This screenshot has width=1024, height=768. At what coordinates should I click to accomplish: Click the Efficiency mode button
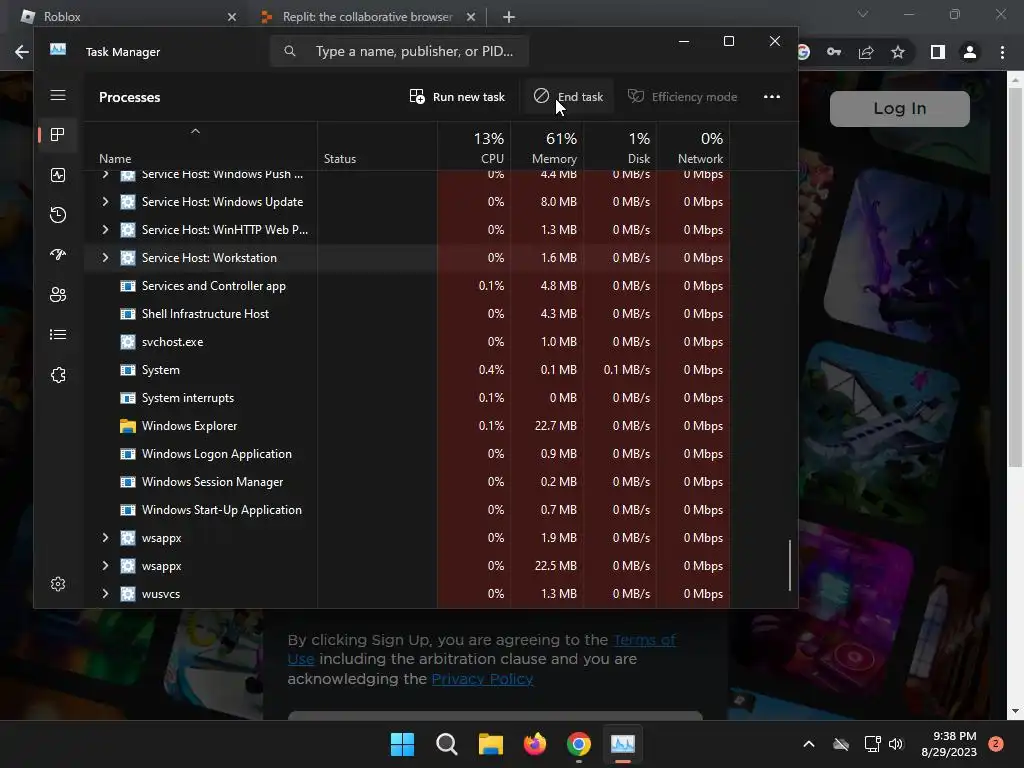coord(682,97)
